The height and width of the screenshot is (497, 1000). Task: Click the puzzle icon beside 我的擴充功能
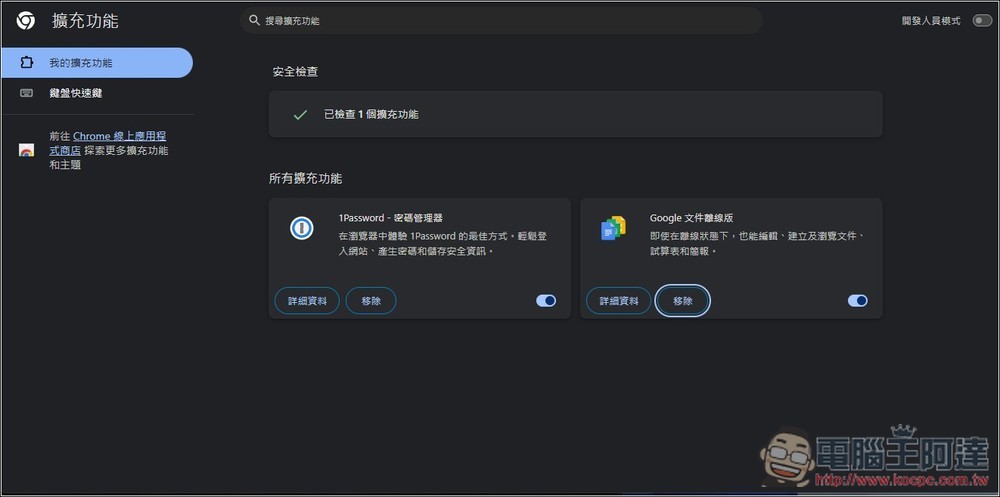26,63
